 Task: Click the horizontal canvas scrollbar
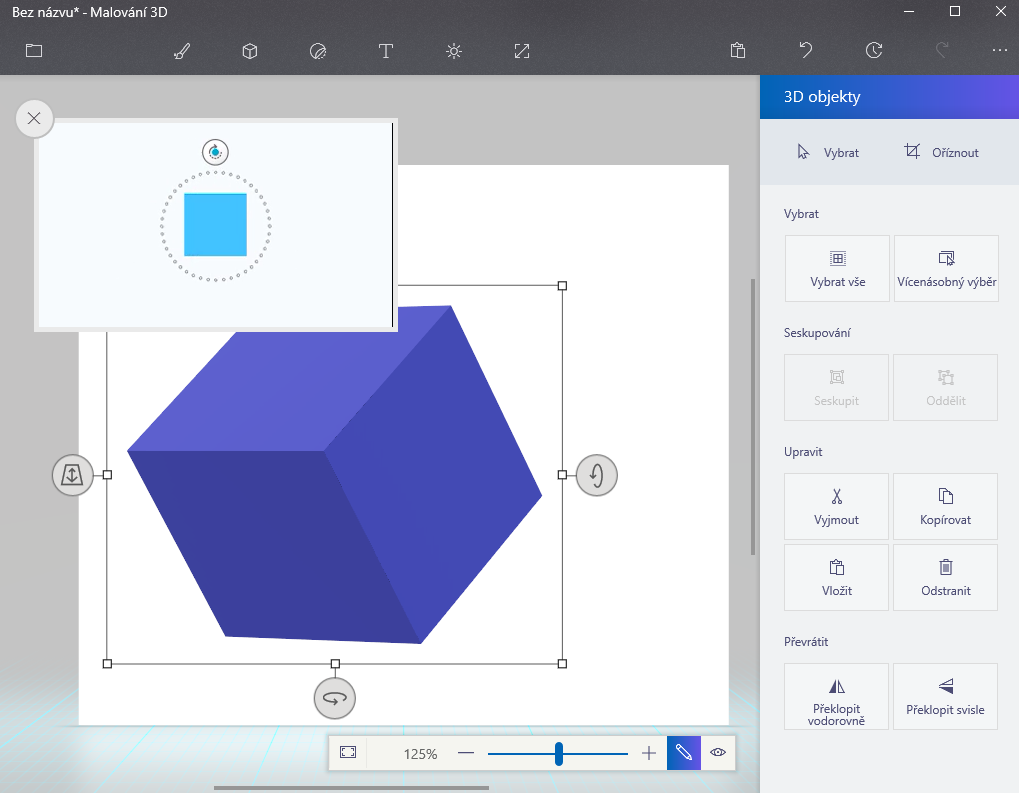[x=351, y=788]
